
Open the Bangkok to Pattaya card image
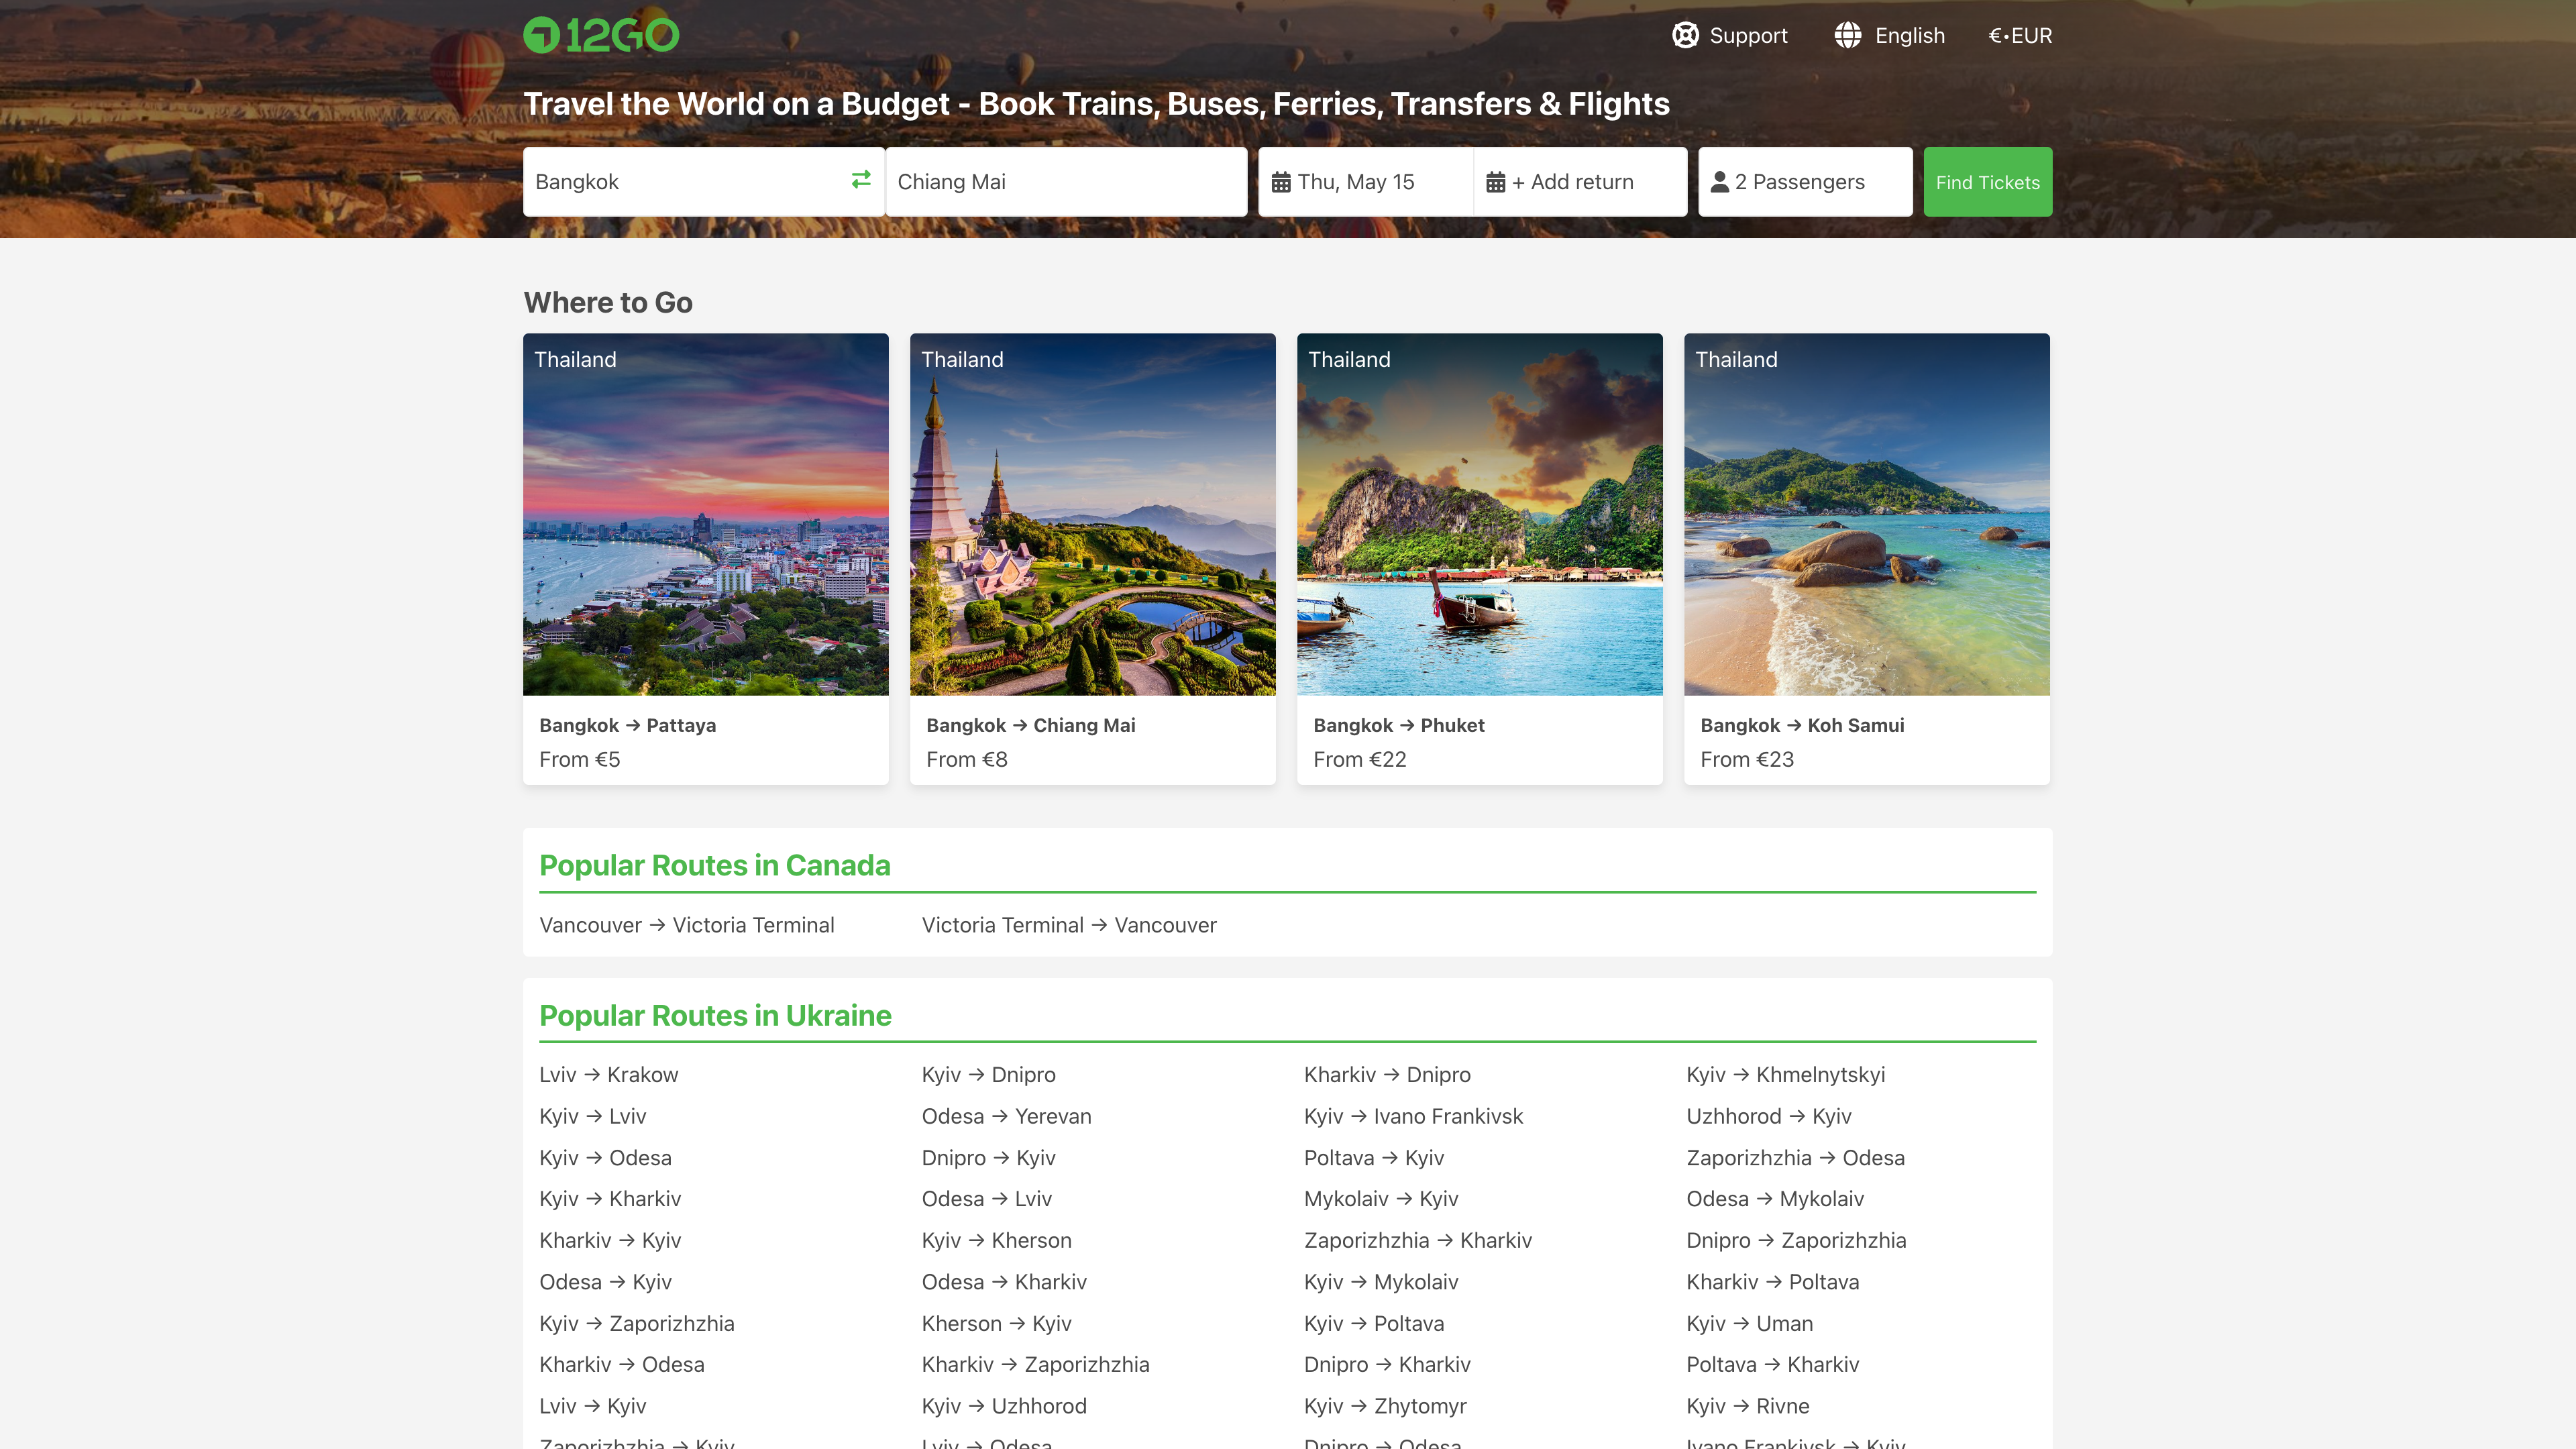705,514
